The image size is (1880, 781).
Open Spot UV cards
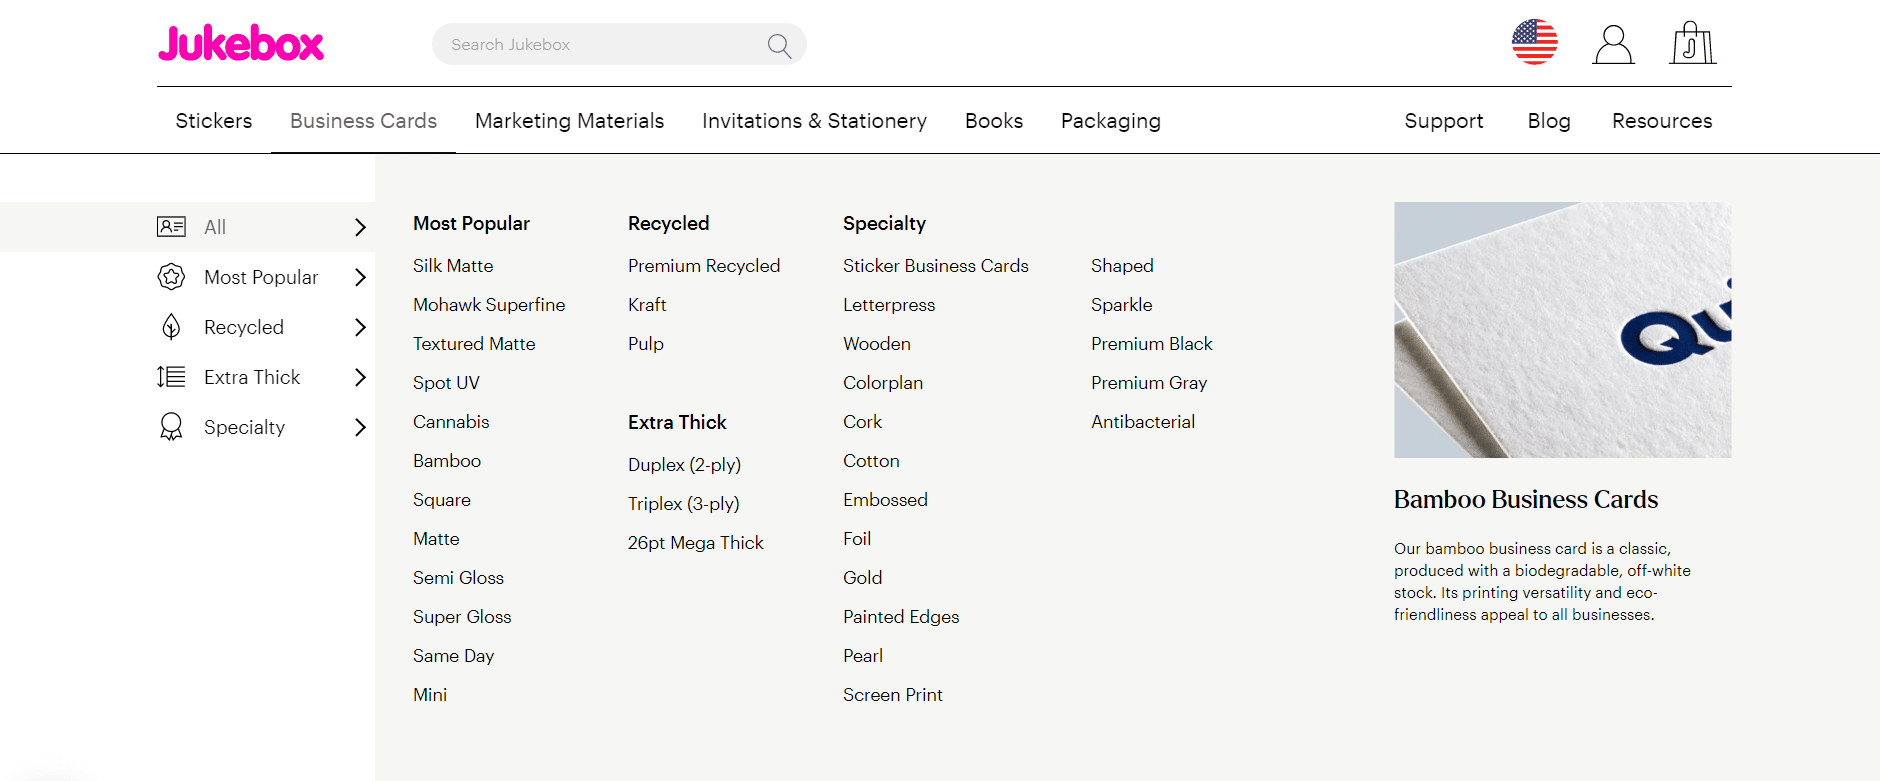(446, 383)
